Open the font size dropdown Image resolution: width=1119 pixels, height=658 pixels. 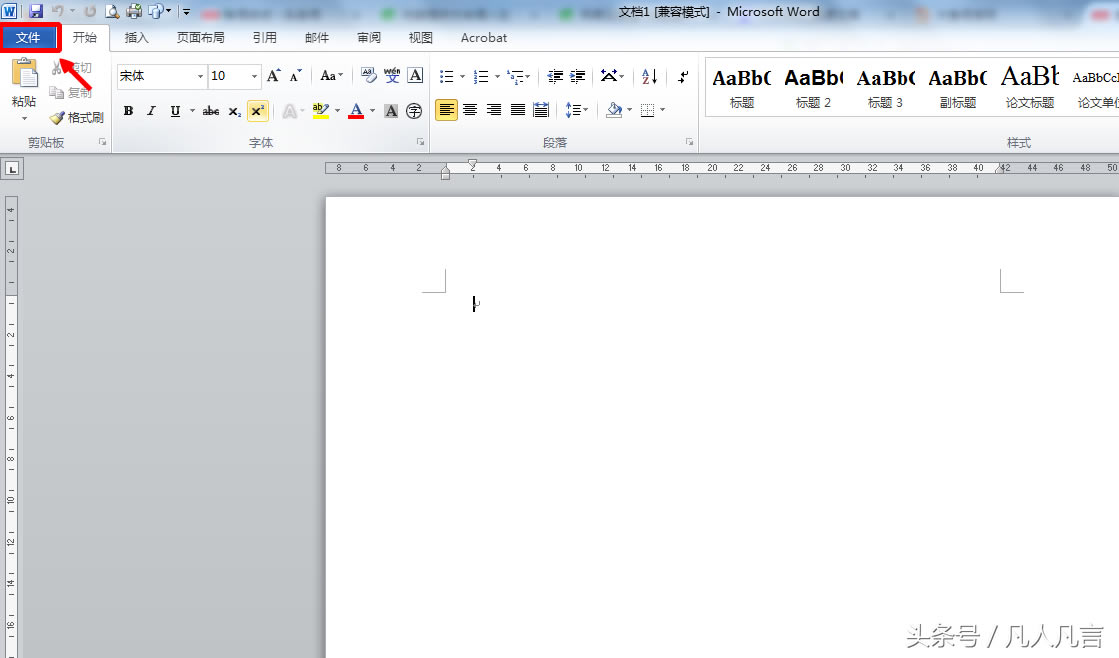click(253, 75)
